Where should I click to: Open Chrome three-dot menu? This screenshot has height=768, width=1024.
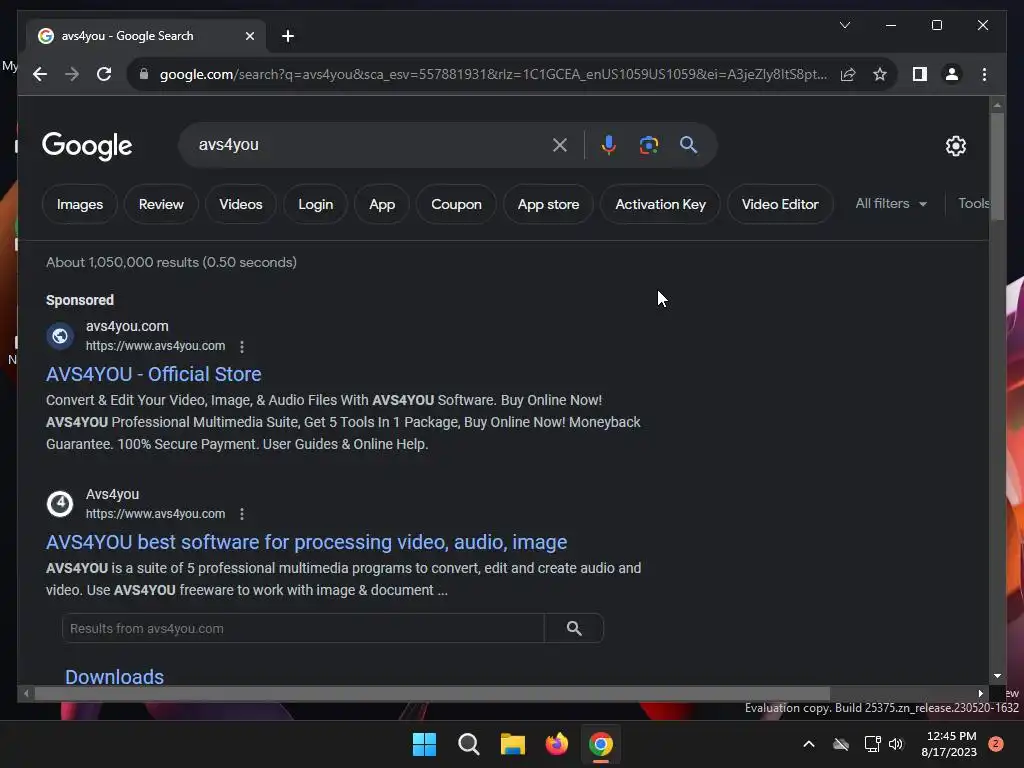tap(984, 74)
